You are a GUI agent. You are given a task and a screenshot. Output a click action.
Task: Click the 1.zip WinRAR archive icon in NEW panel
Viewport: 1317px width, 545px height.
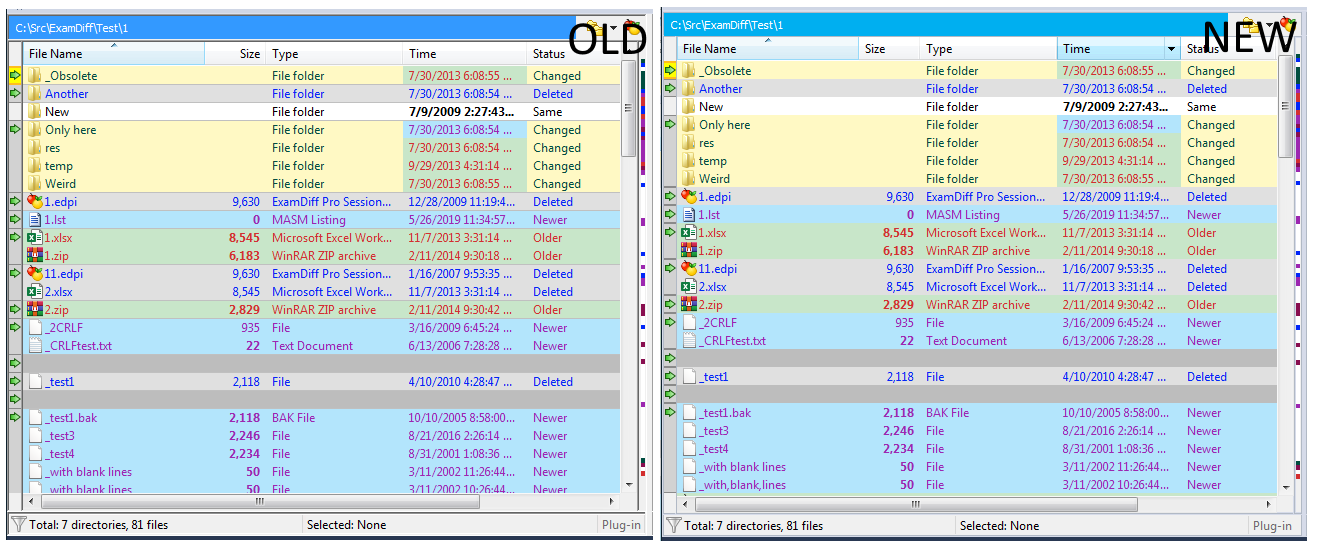click(689, 251)
